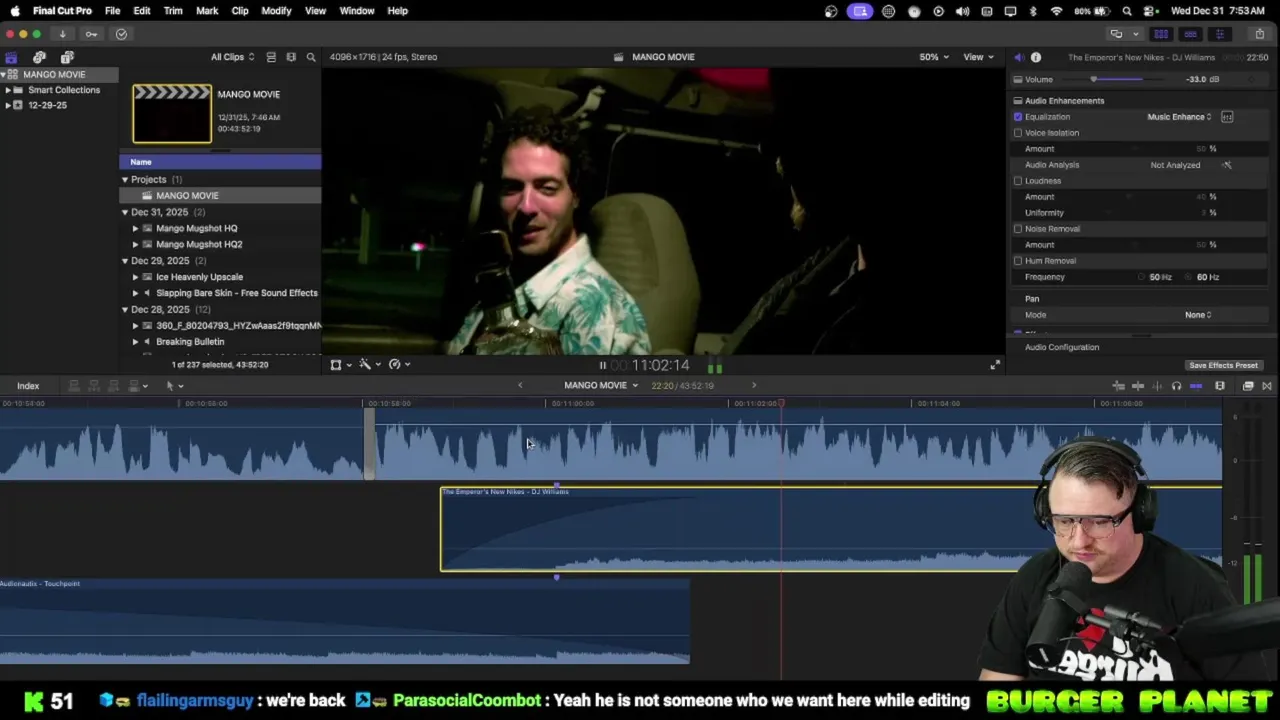Open the Wi-Fi menu bar status

(1056, 11)
